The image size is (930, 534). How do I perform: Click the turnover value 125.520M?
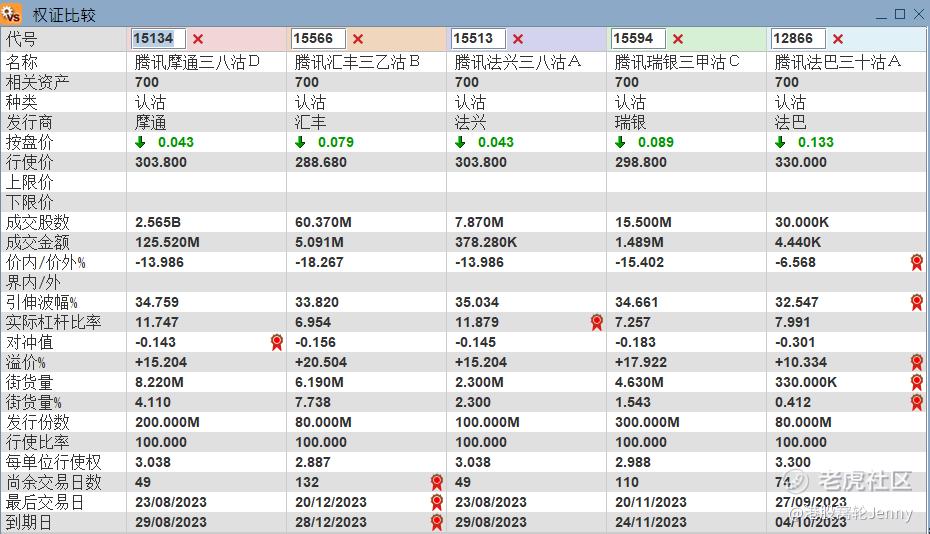pyautogui.click(x=167, y=243)
